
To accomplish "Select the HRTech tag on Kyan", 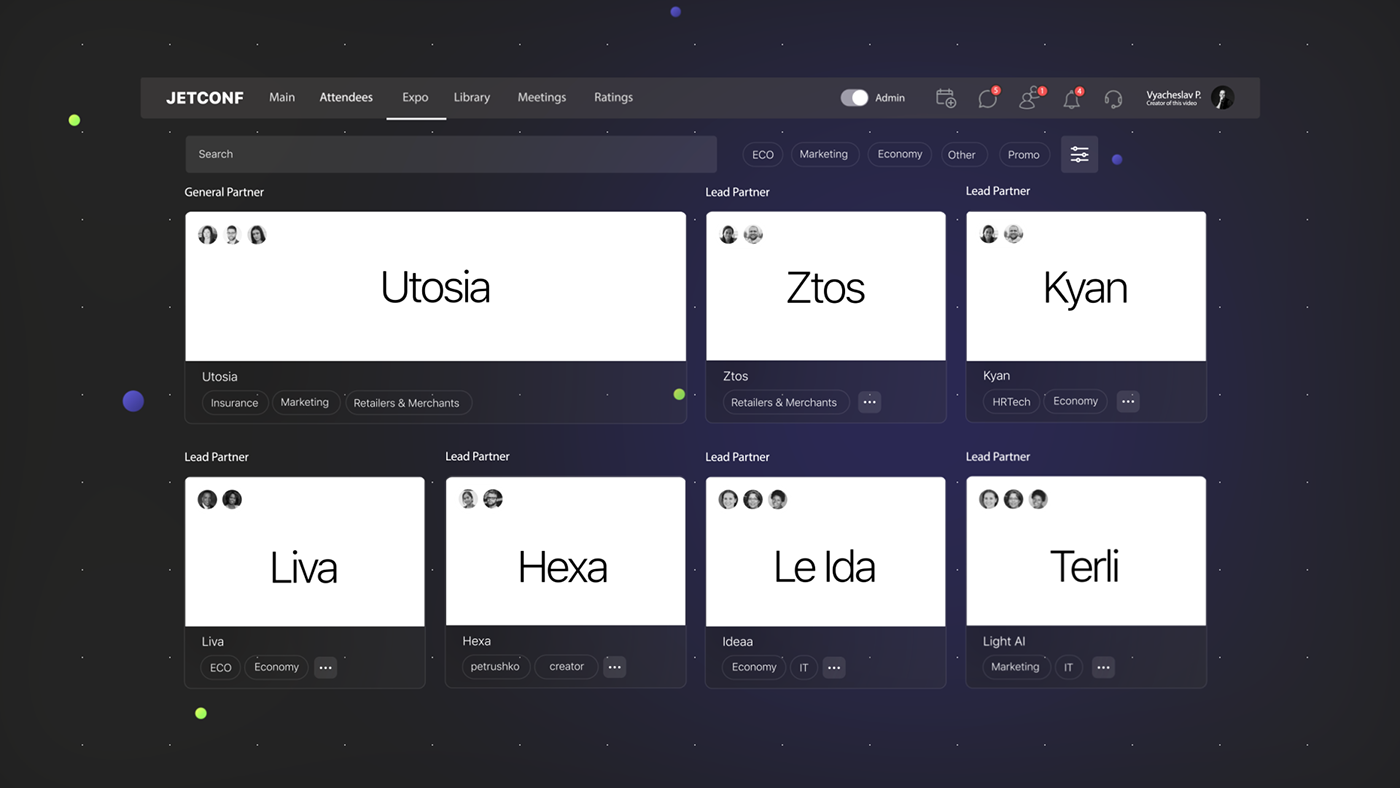I will 1011,401.
